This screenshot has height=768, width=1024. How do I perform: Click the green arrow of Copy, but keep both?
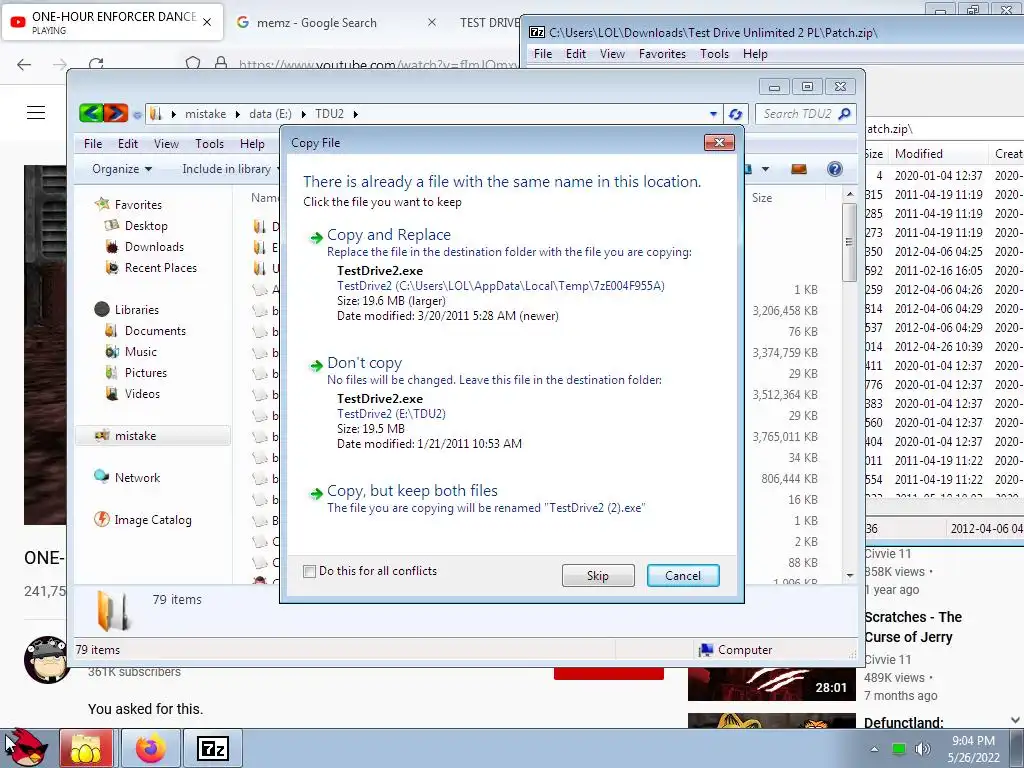click(316, 493)
